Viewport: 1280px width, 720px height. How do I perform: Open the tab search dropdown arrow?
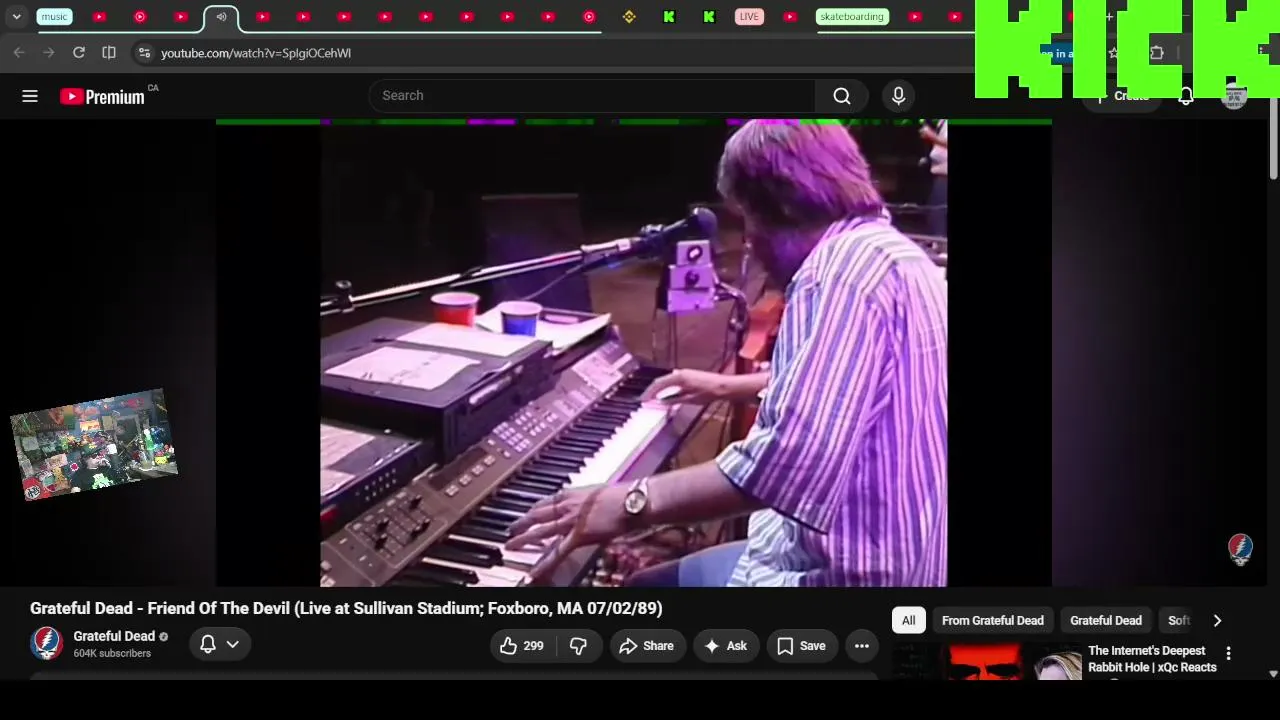click(16, 17)
